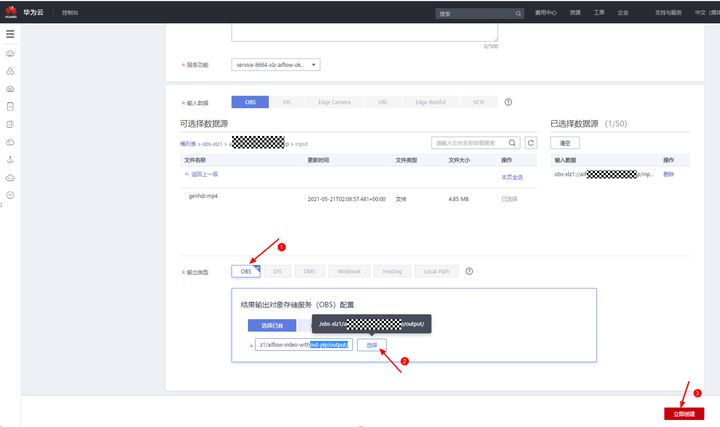Click Select button beside the output path field
Screen dimensions: 720x427
[371, 345]
